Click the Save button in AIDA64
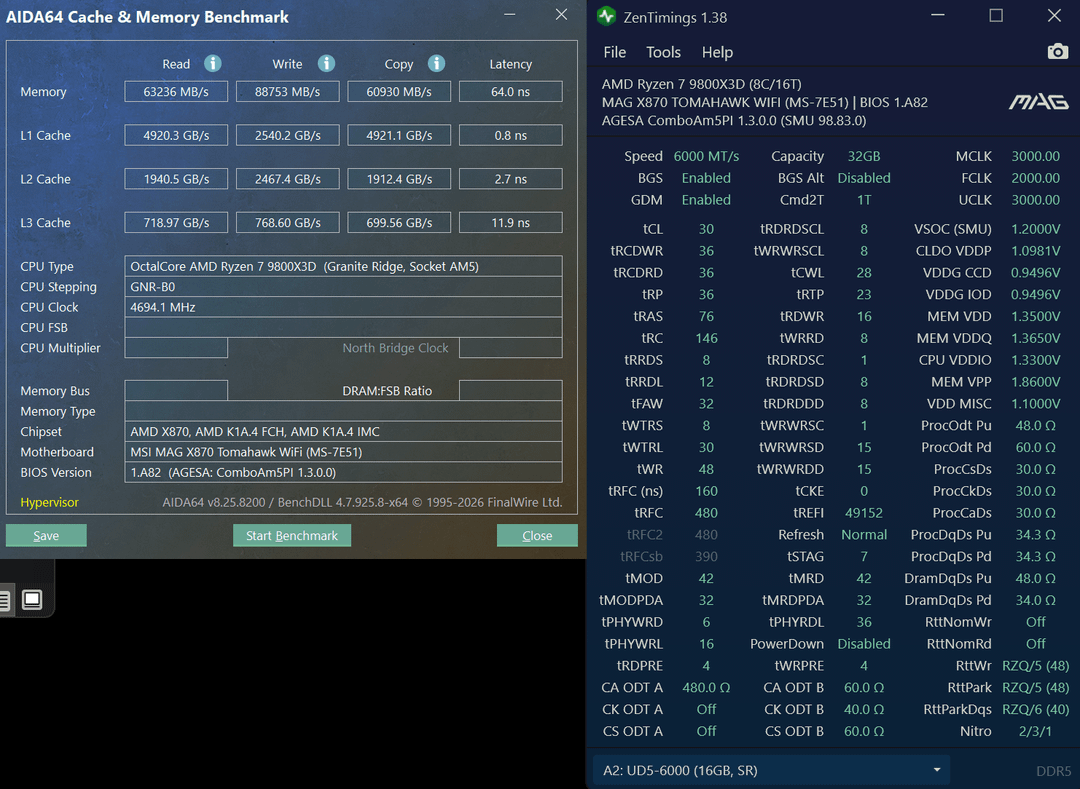The image size is (1080, 789). pos(46,536)
